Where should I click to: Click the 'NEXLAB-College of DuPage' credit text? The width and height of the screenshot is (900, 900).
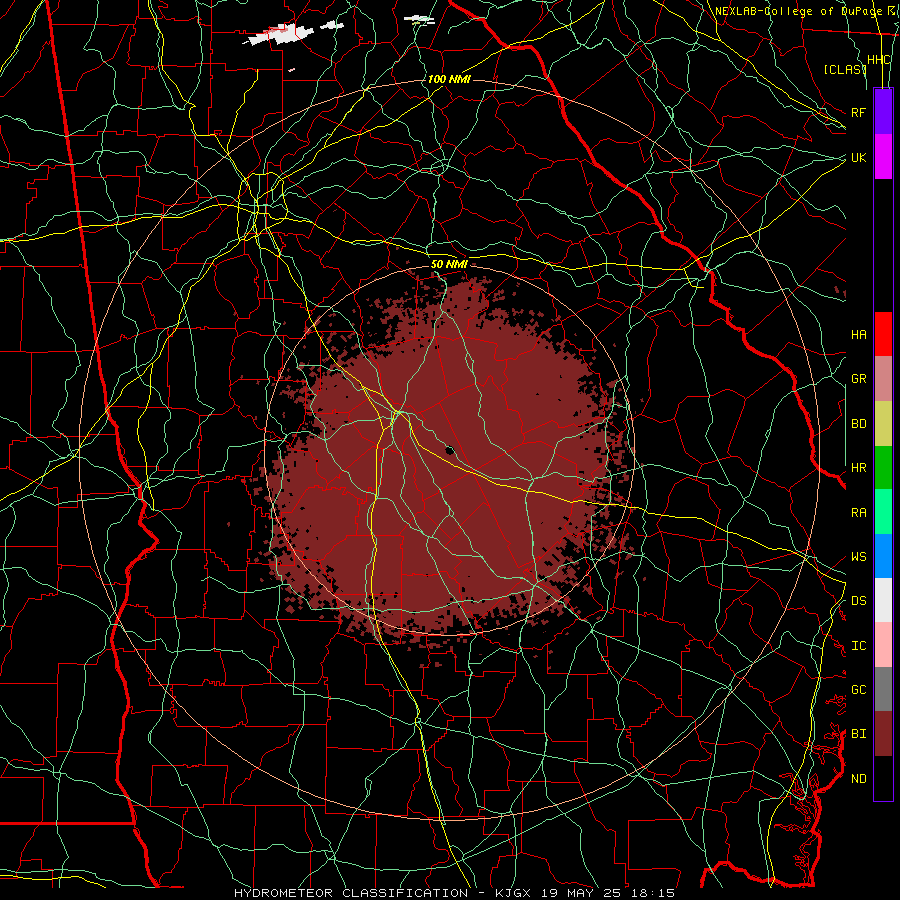(798, 11)
